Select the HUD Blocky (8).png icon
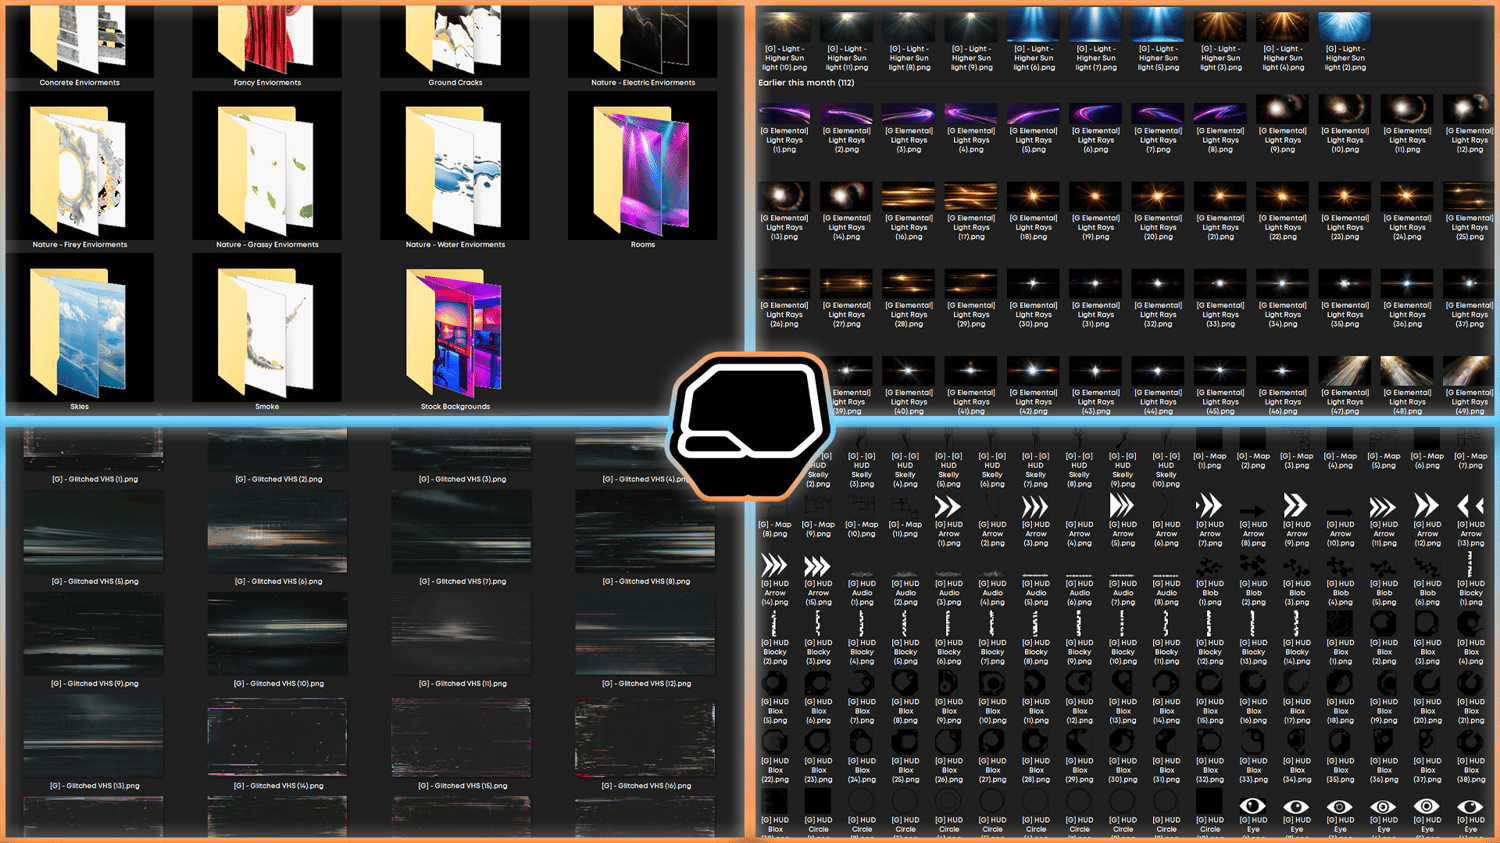The width and height of the screenshot is (1500, 843). 1035,624
